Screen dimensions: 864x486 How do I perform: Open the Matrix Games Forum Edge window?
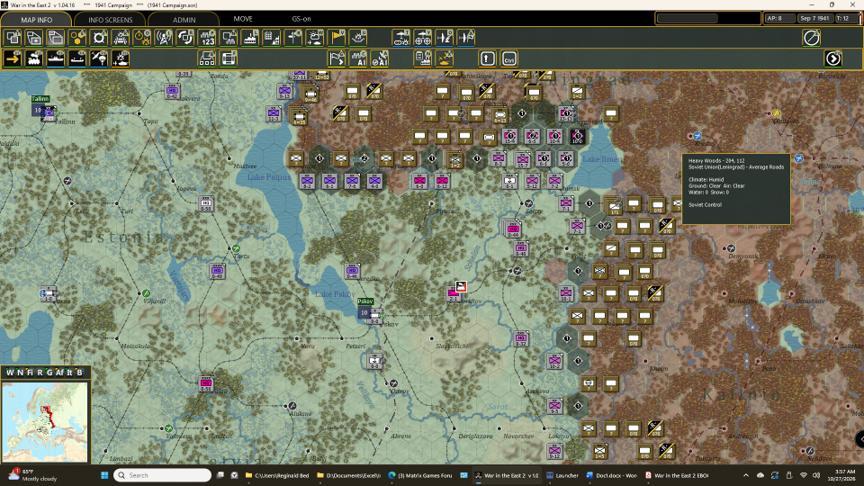click(420, 475)
